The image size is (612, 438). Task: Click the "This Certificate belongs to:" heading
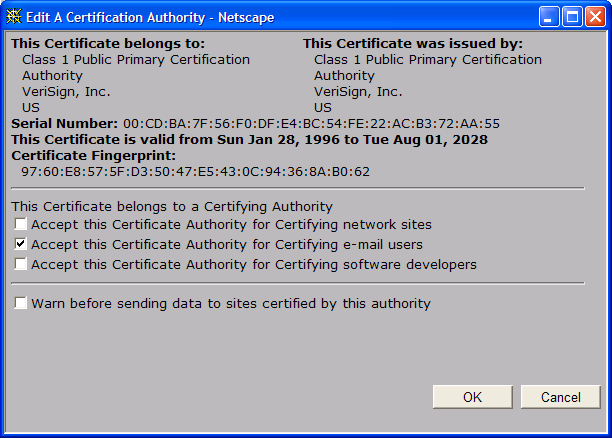[x=108, y=44]
